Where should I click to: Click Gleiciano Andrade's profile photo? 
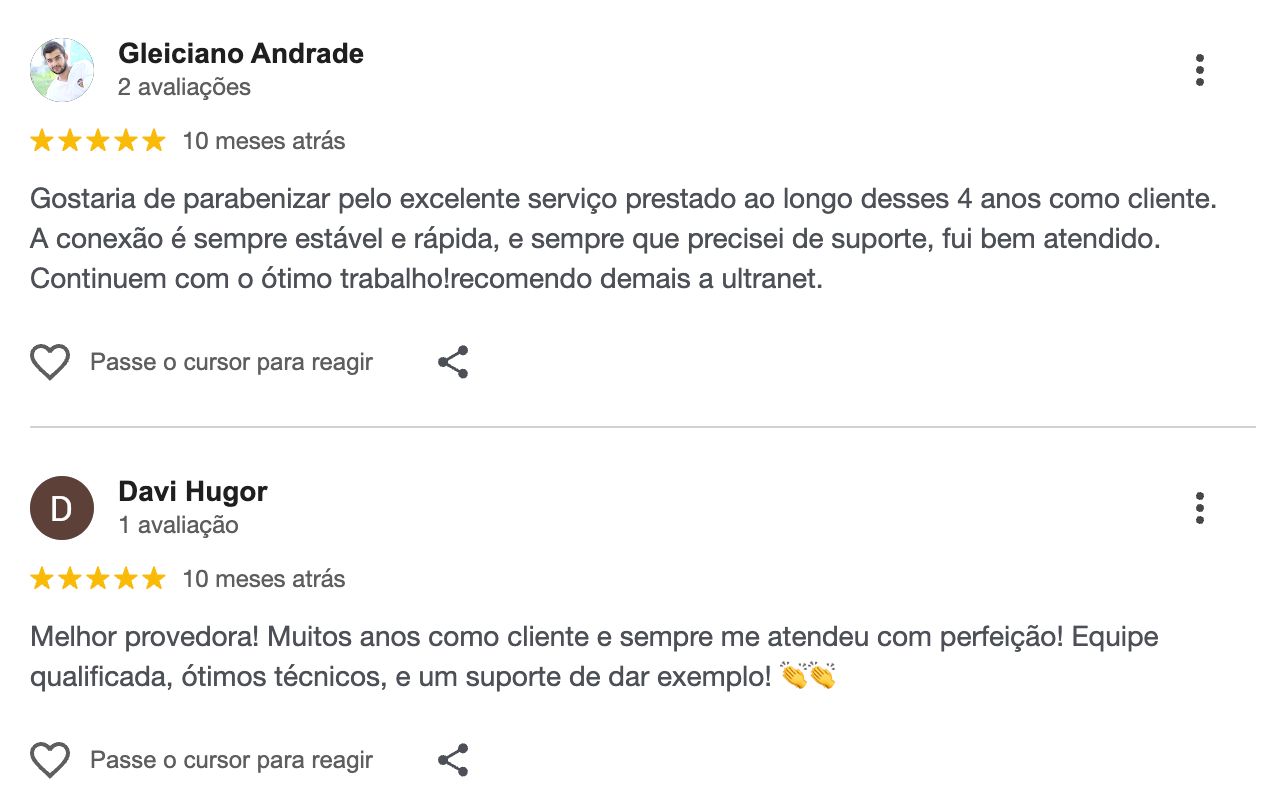coord(62,70)
